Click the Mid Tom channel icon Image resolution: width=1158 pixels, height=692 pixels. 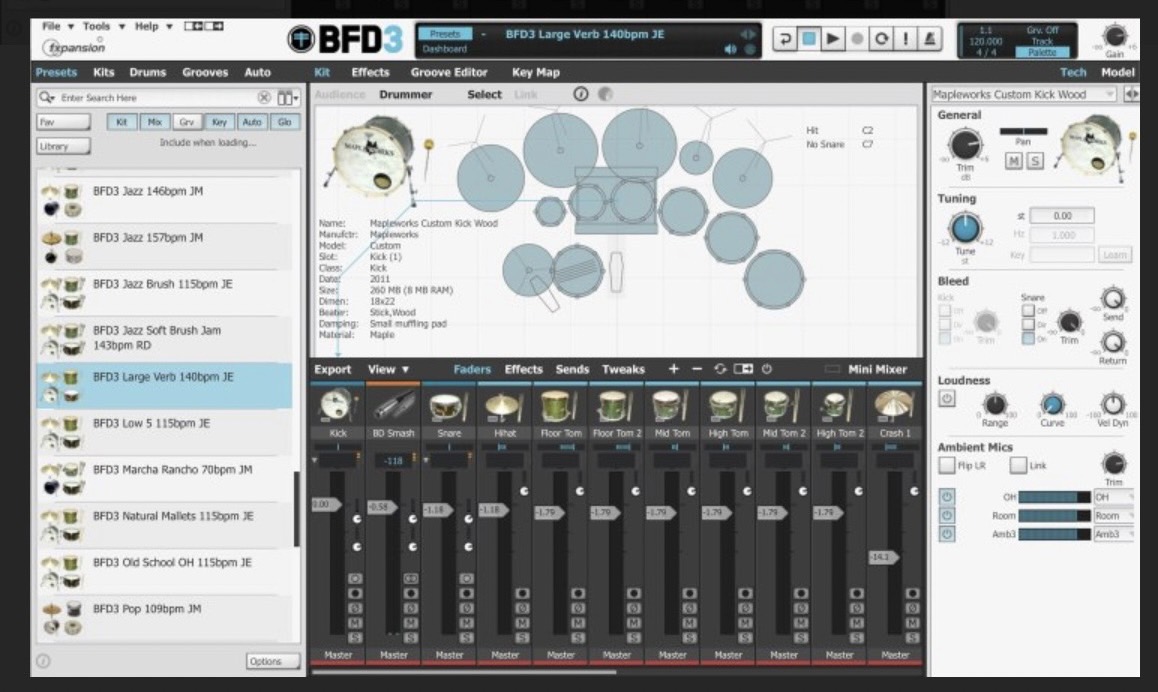(672, 405)
